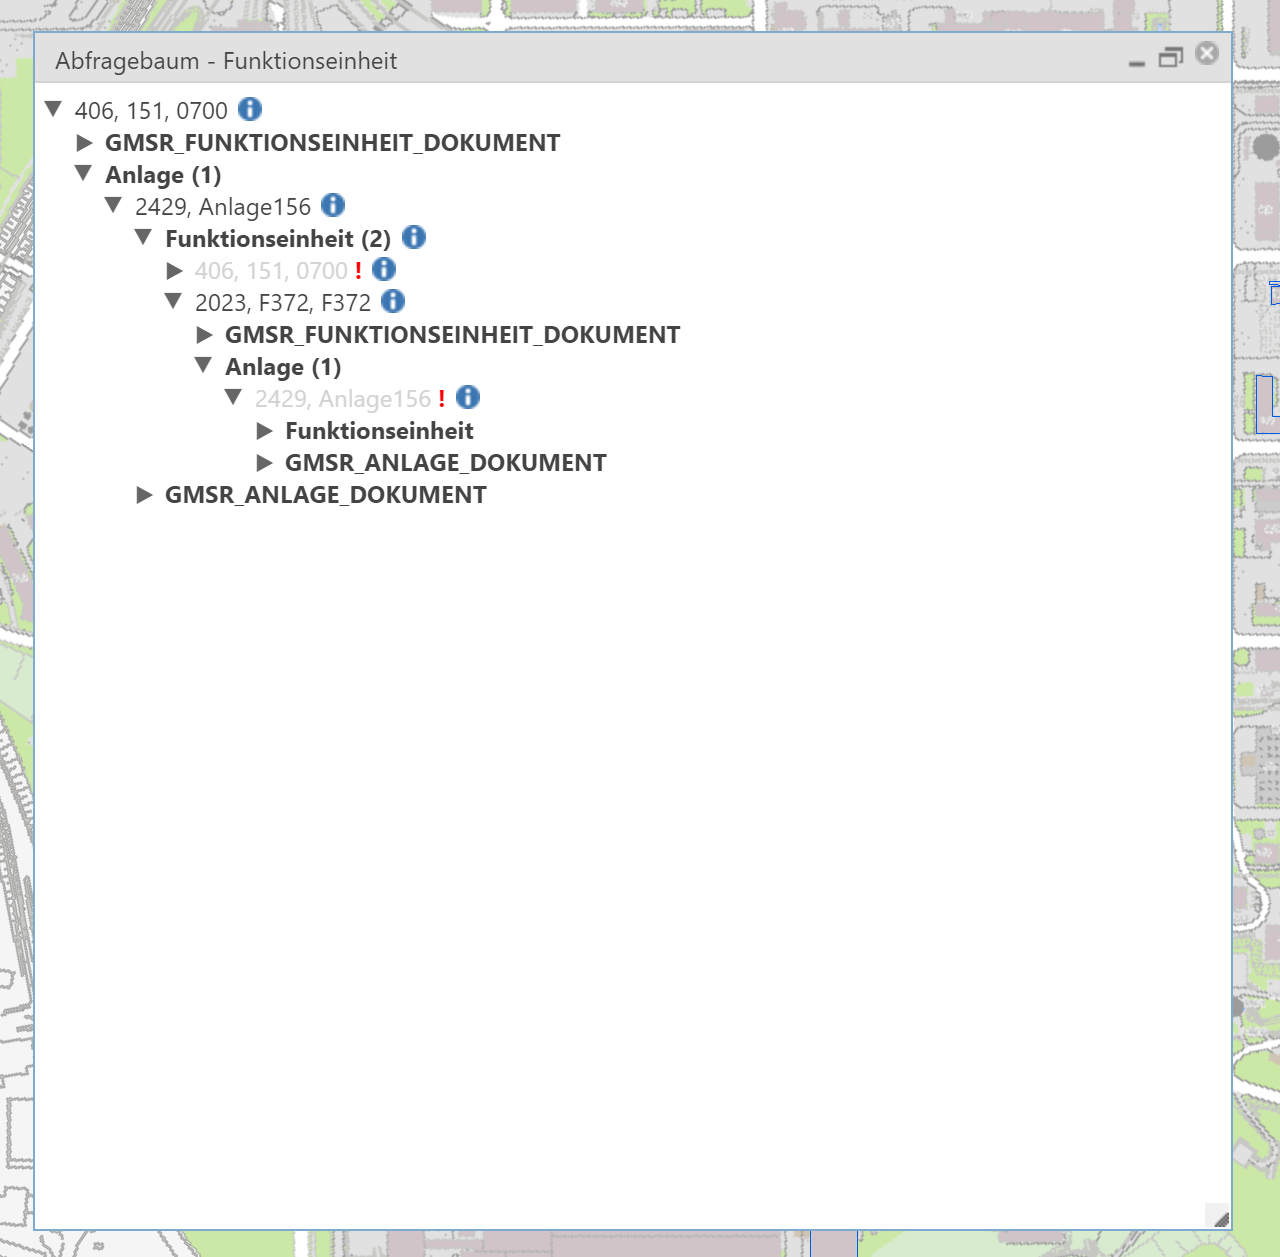Show info for 2023, F372, F372

[395, 301]
